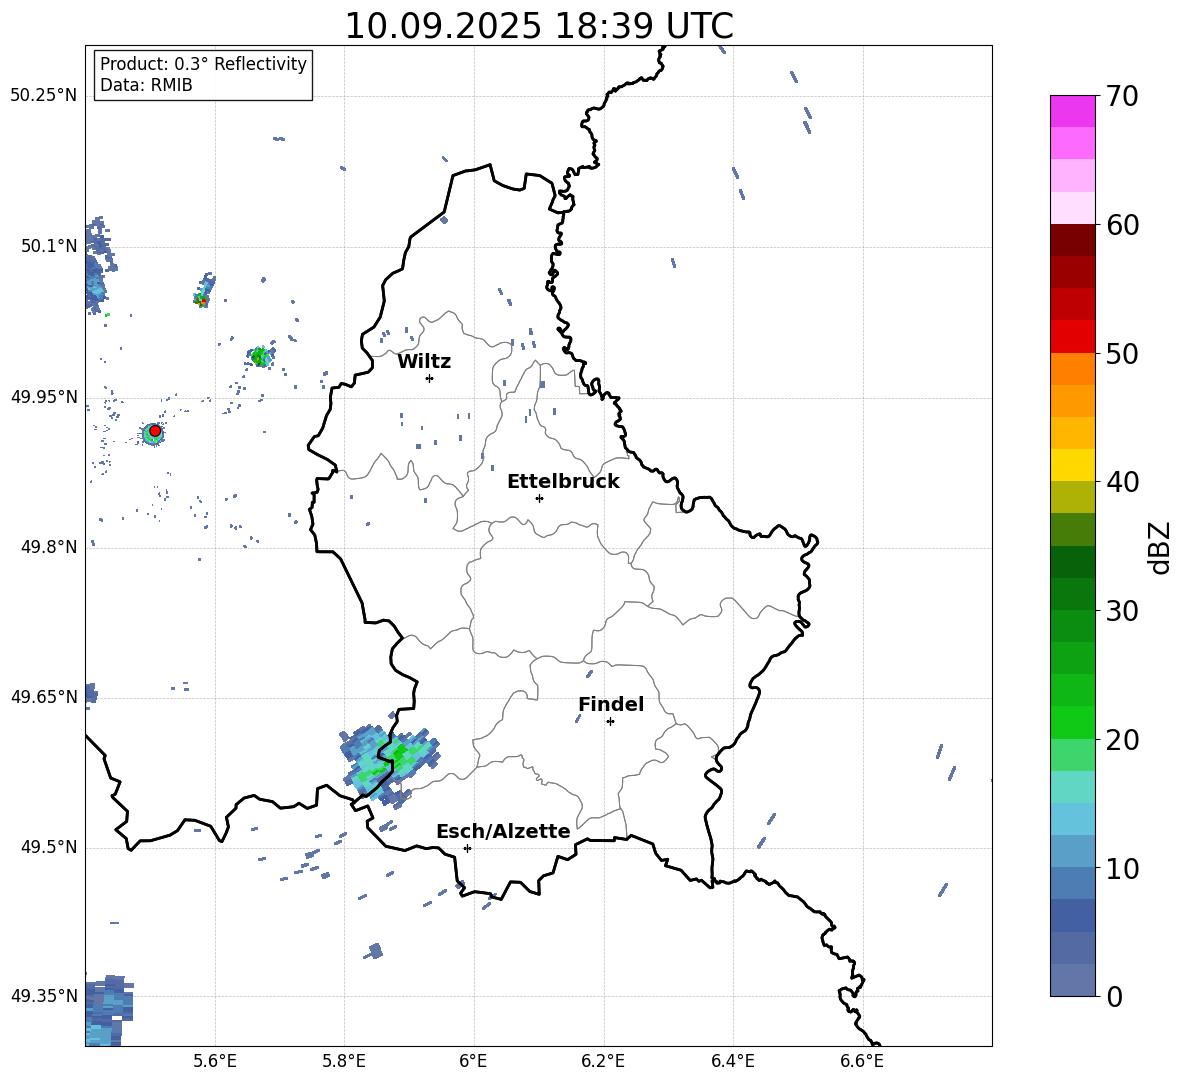
Task: Click the yellow 40 dBZ colorbar segment
Action: pyautogui.click(x=1072, y=464)
